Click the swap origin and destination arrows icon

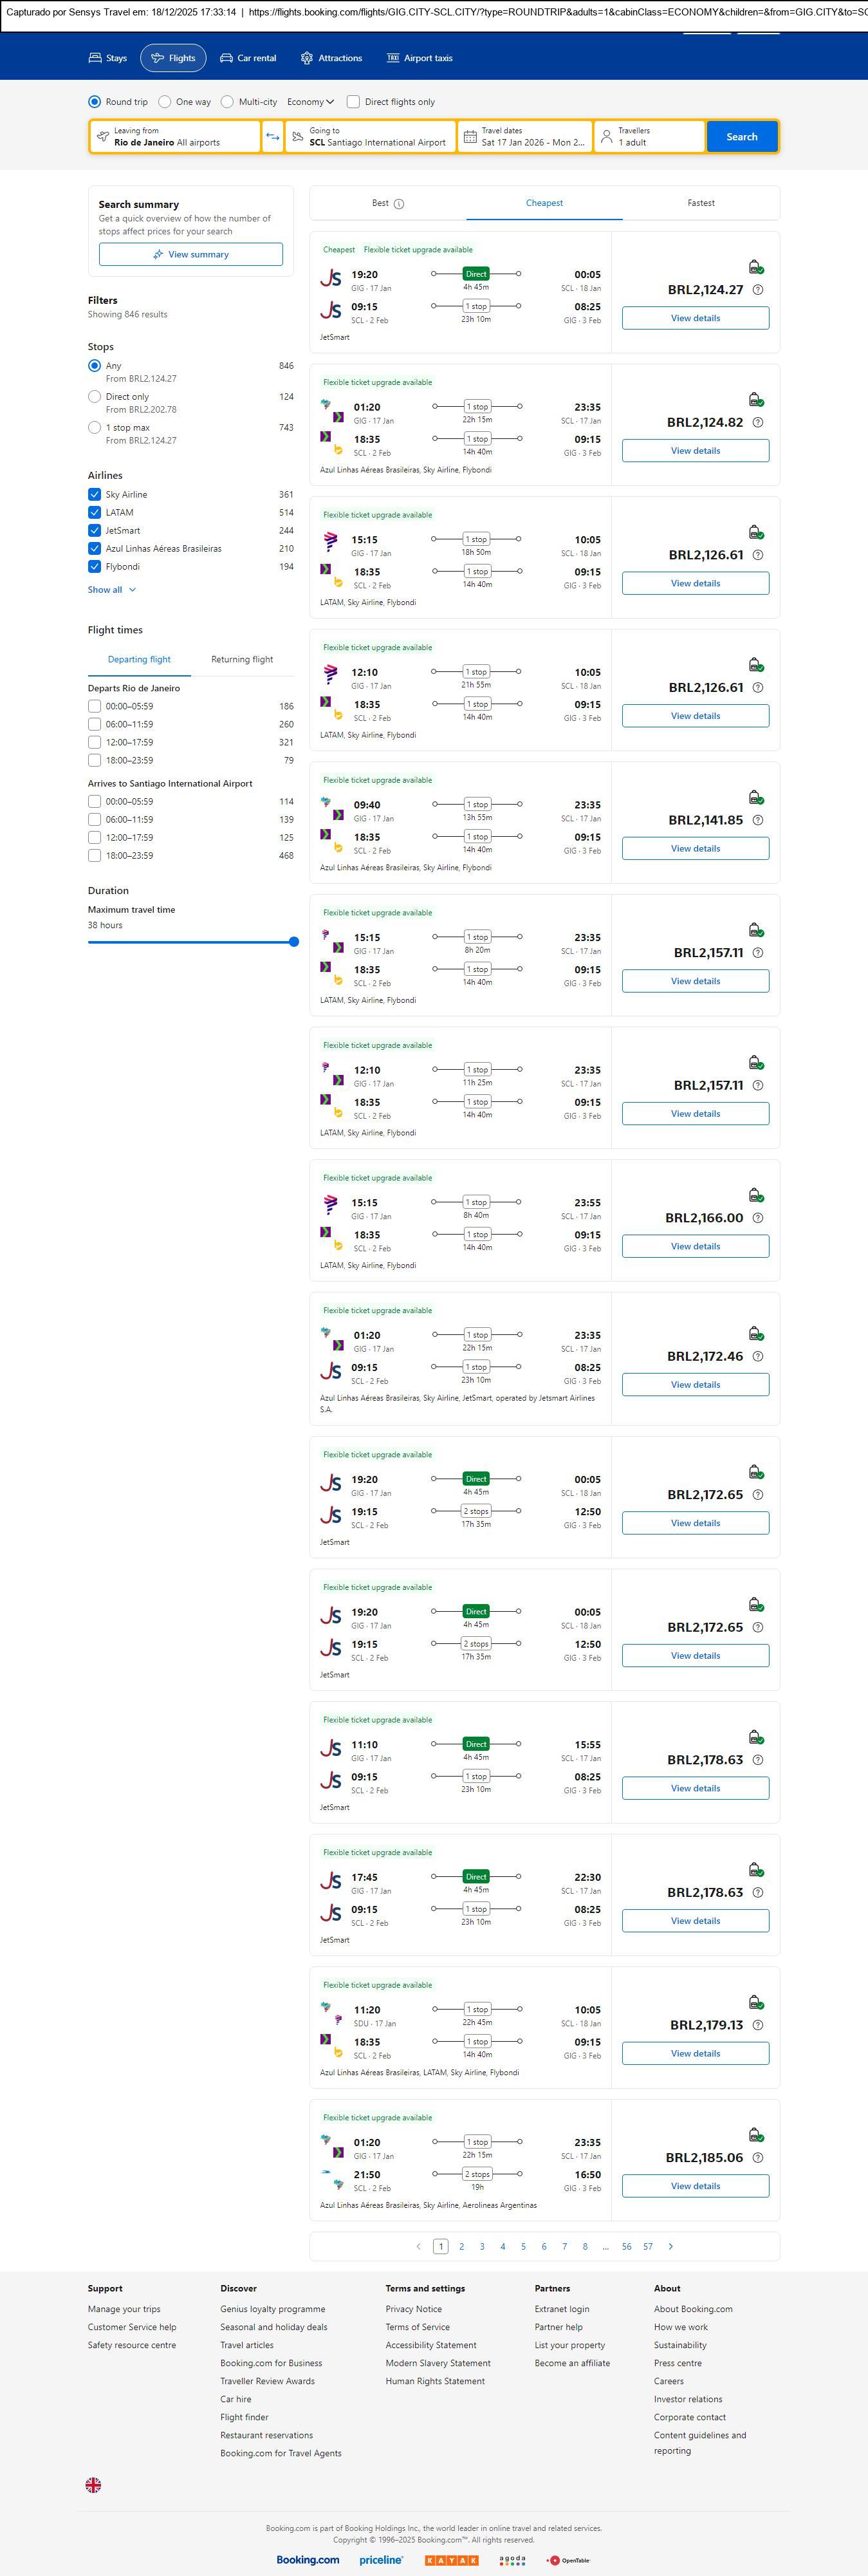[x=272, y=137]
